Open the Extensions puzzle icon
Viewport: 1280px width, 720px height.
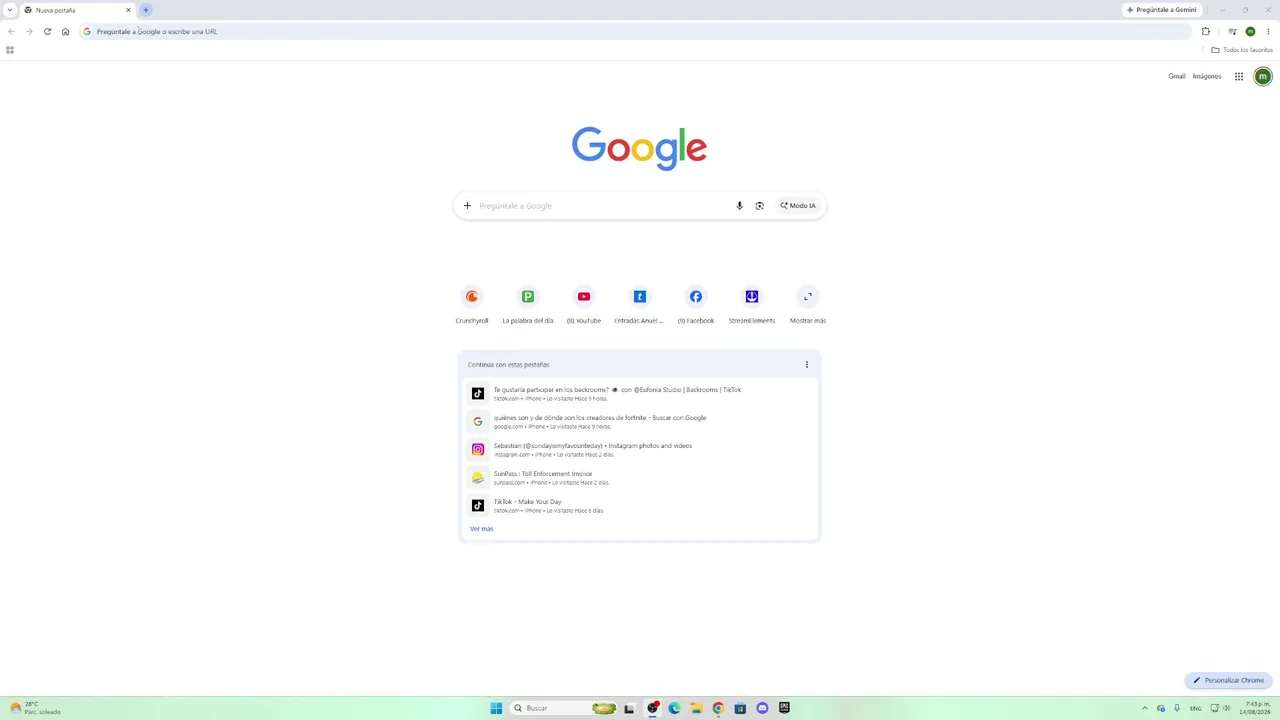click(x=1206, y=31)
